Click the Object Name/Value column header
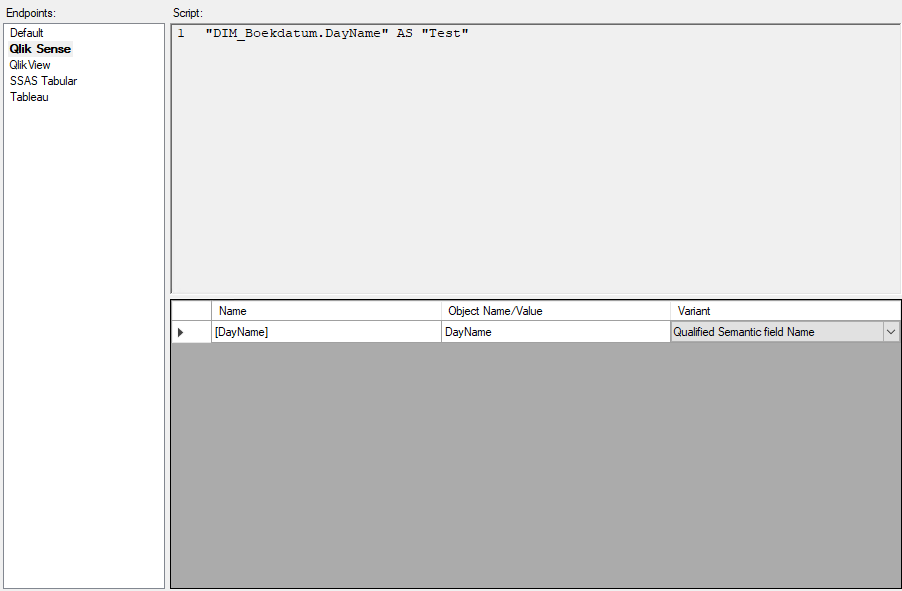Viewport: 902px width, 591px height. pos(556,311)
